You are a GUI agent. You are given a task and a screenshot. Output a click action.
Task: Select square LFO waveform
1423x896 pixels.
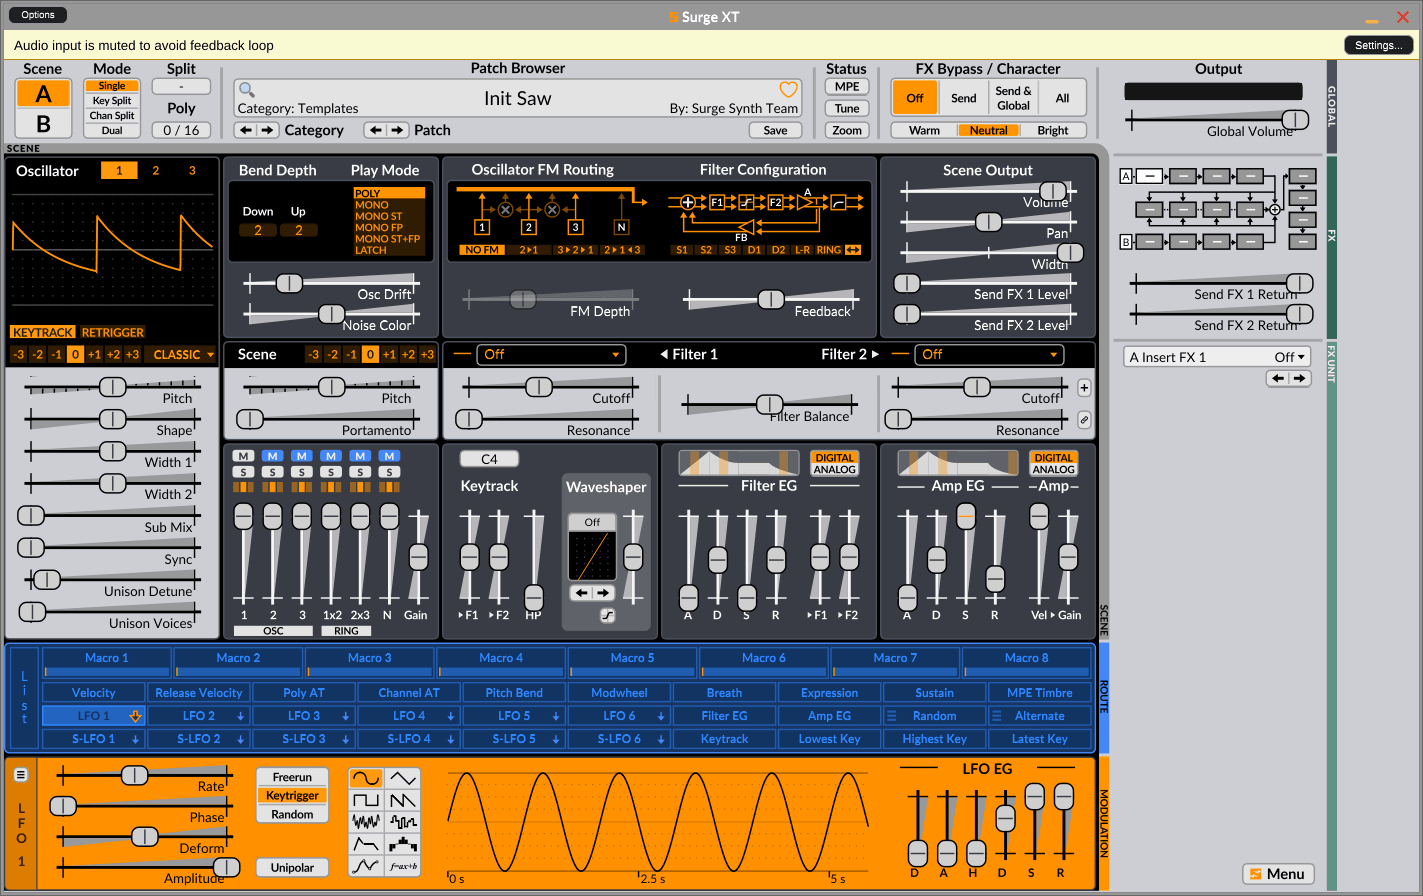click(x=366, y=800)
